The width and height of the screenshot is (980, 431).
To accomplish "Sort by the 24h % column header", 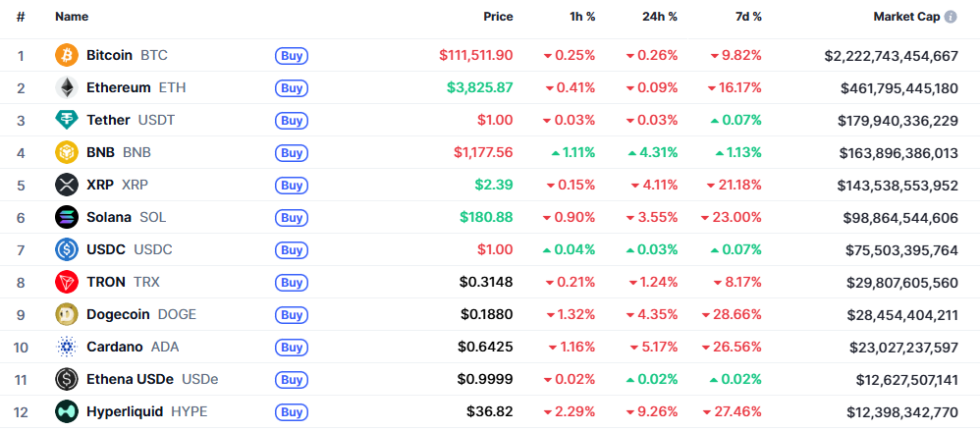I will [x=659, y=17].
